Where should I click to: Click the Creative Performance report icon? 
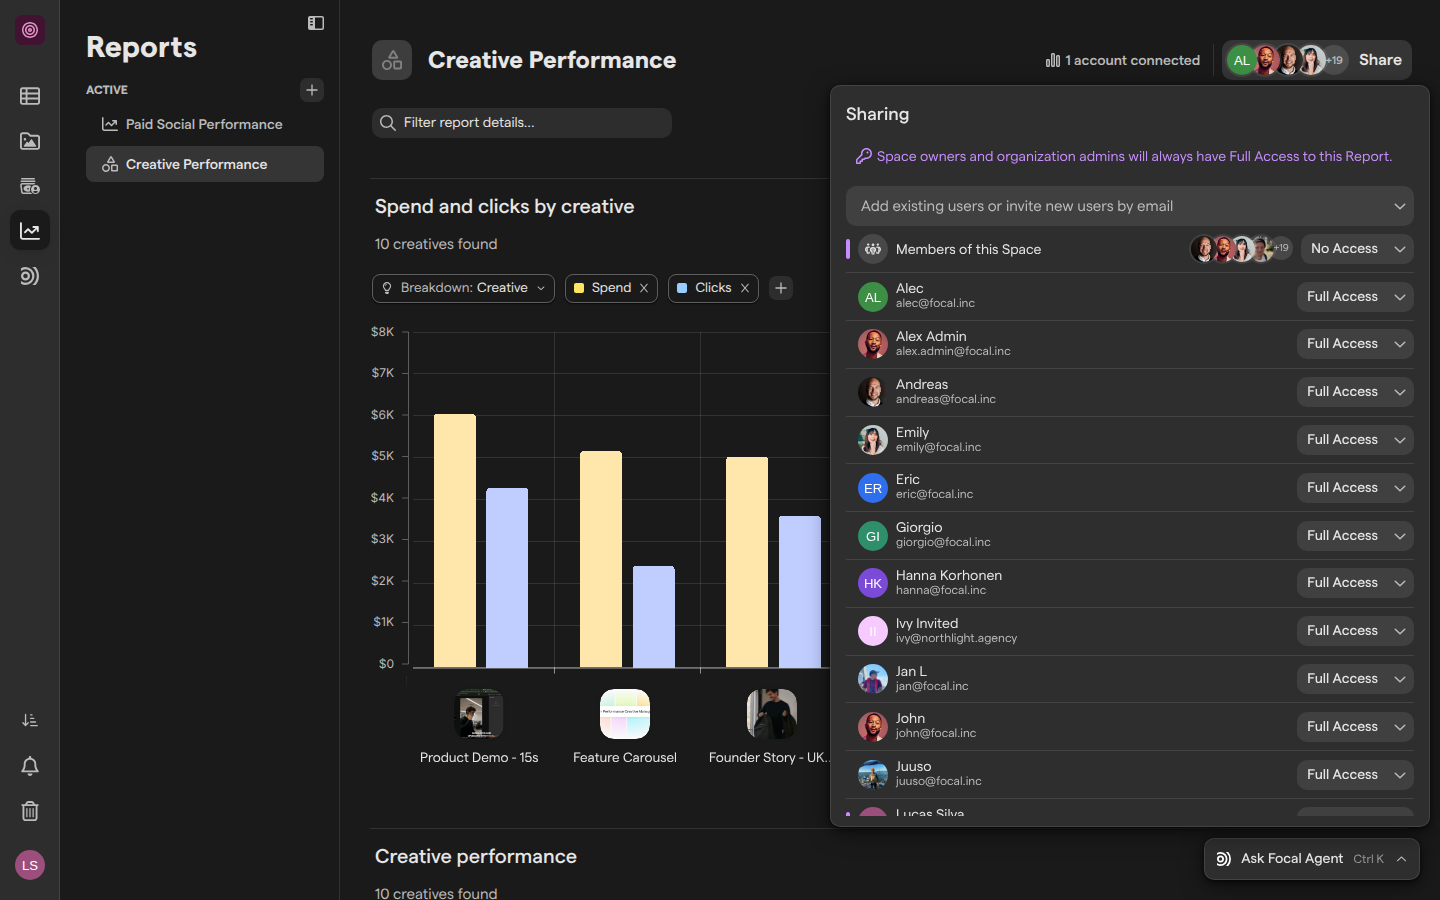tap(392, 60)
